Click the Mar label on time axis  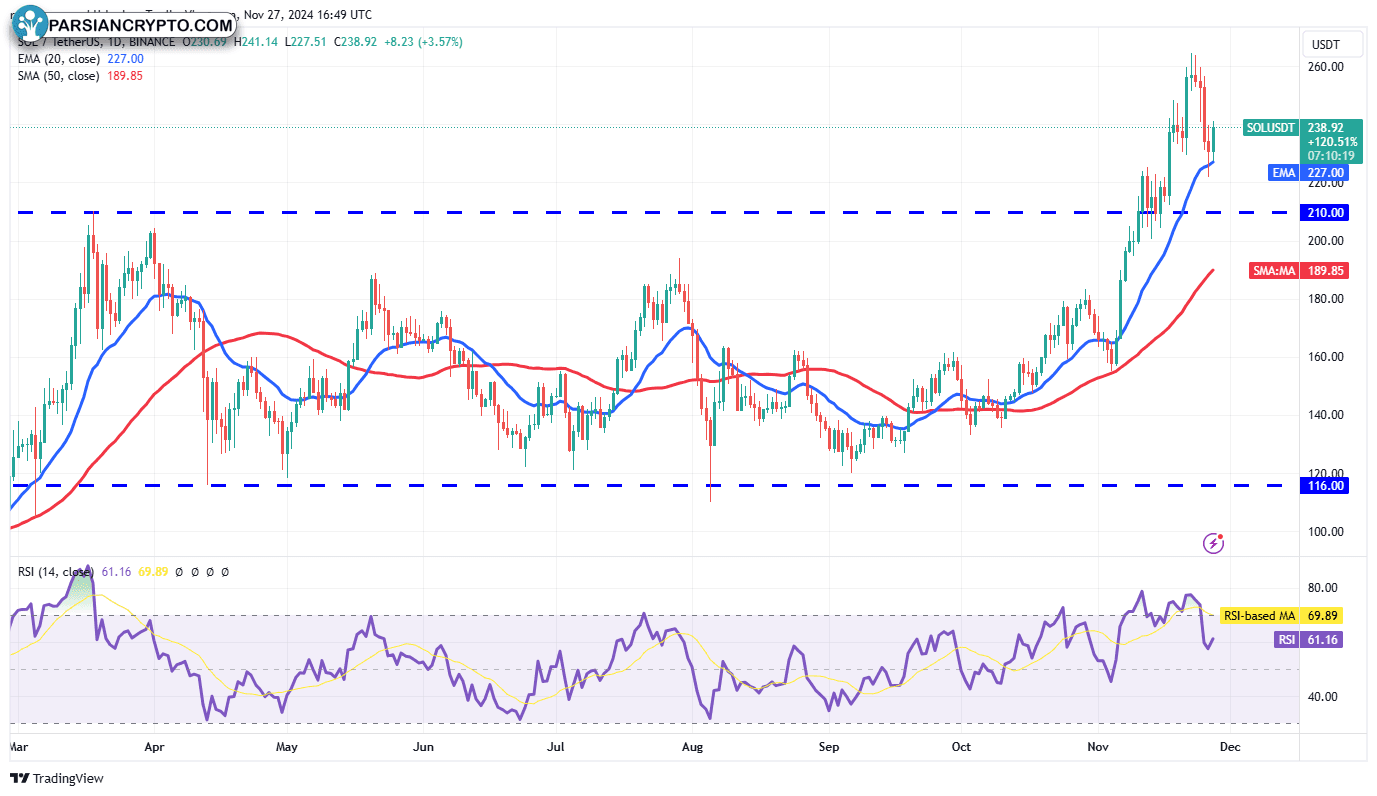point(19,747)
